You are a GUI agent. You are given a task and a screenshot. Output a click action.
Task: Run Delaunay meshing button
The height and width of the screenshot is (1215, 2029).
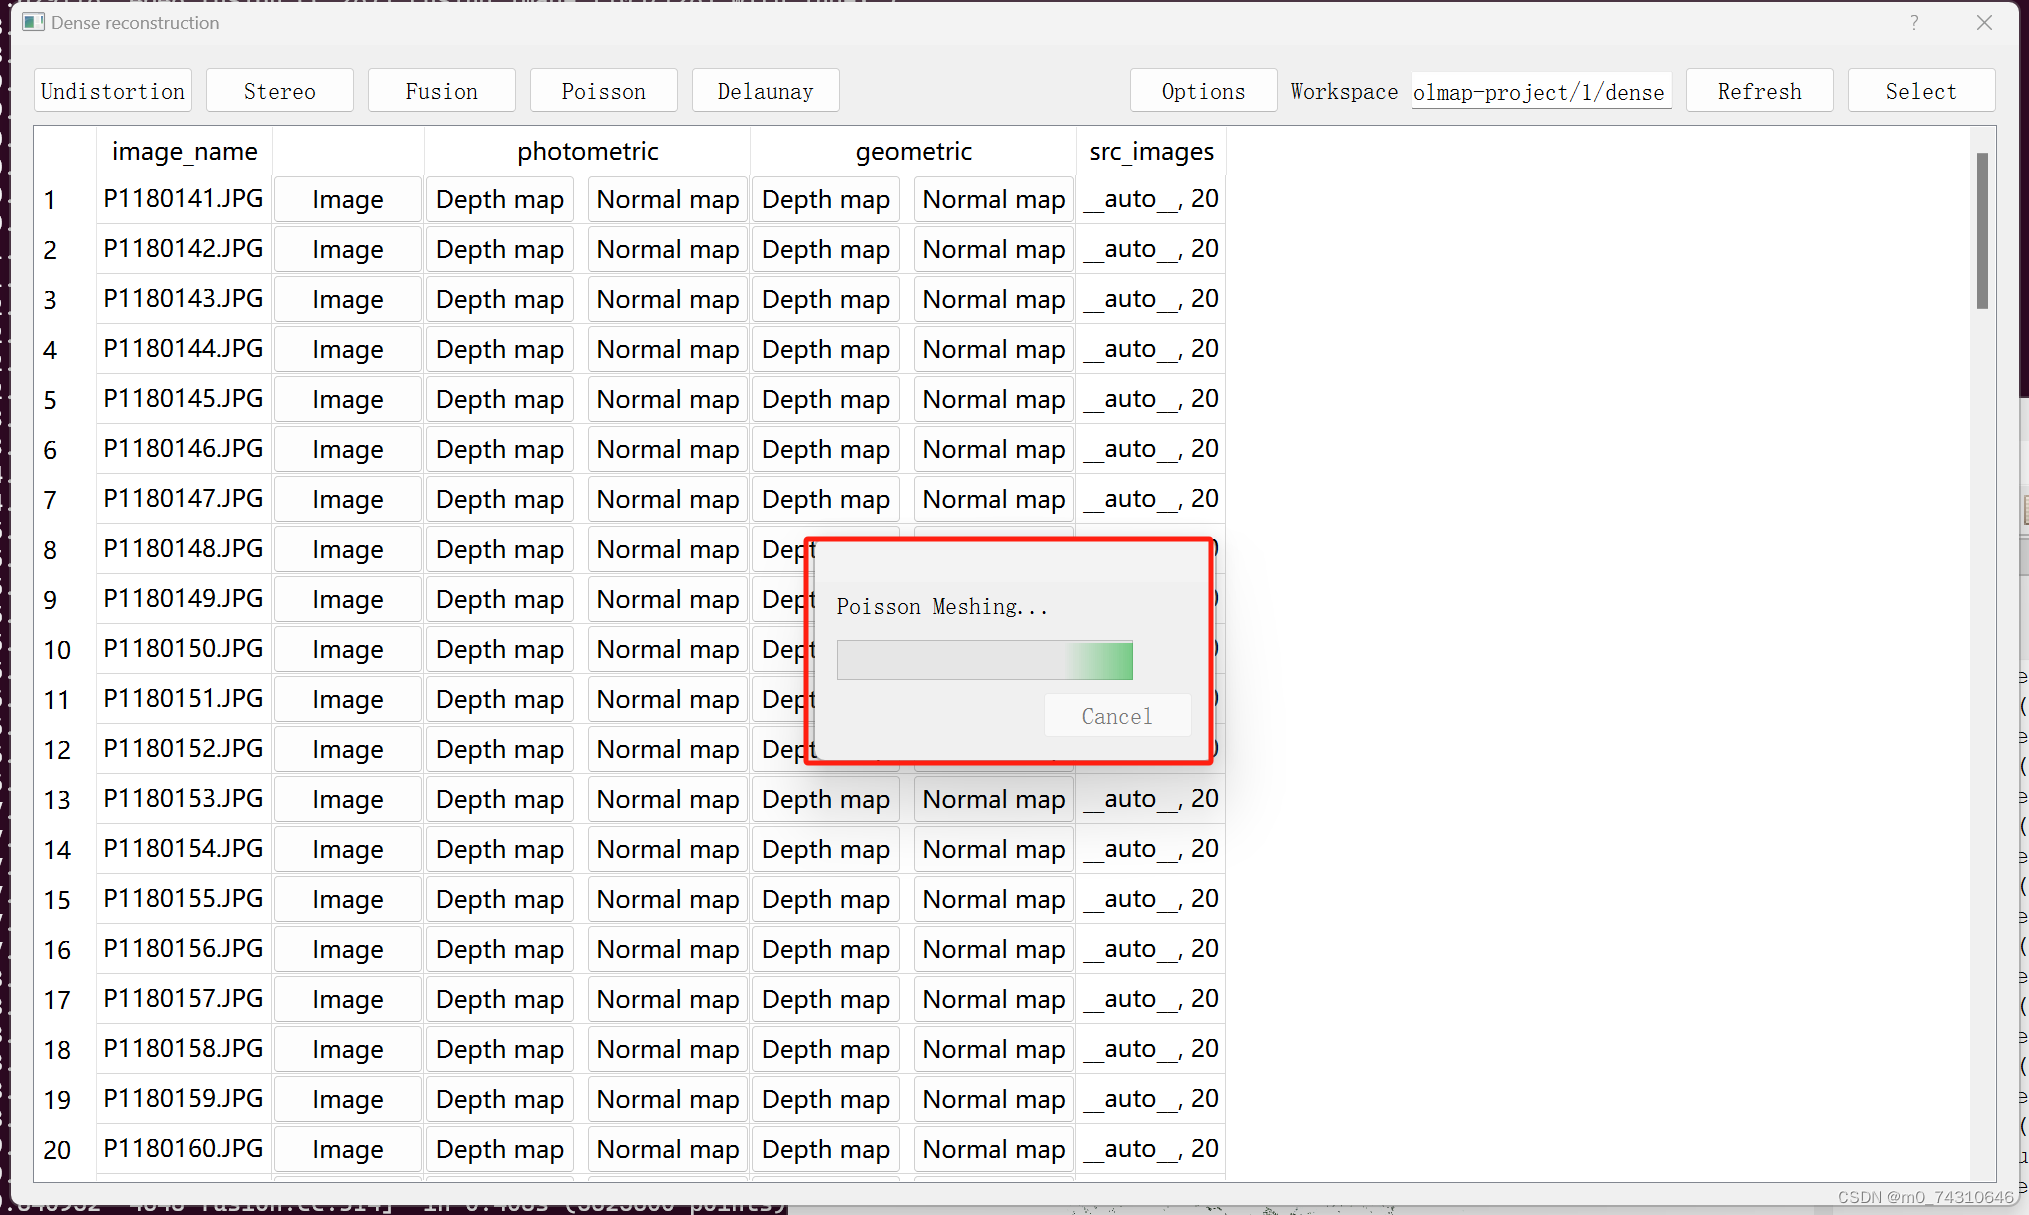tap(766, 91)
